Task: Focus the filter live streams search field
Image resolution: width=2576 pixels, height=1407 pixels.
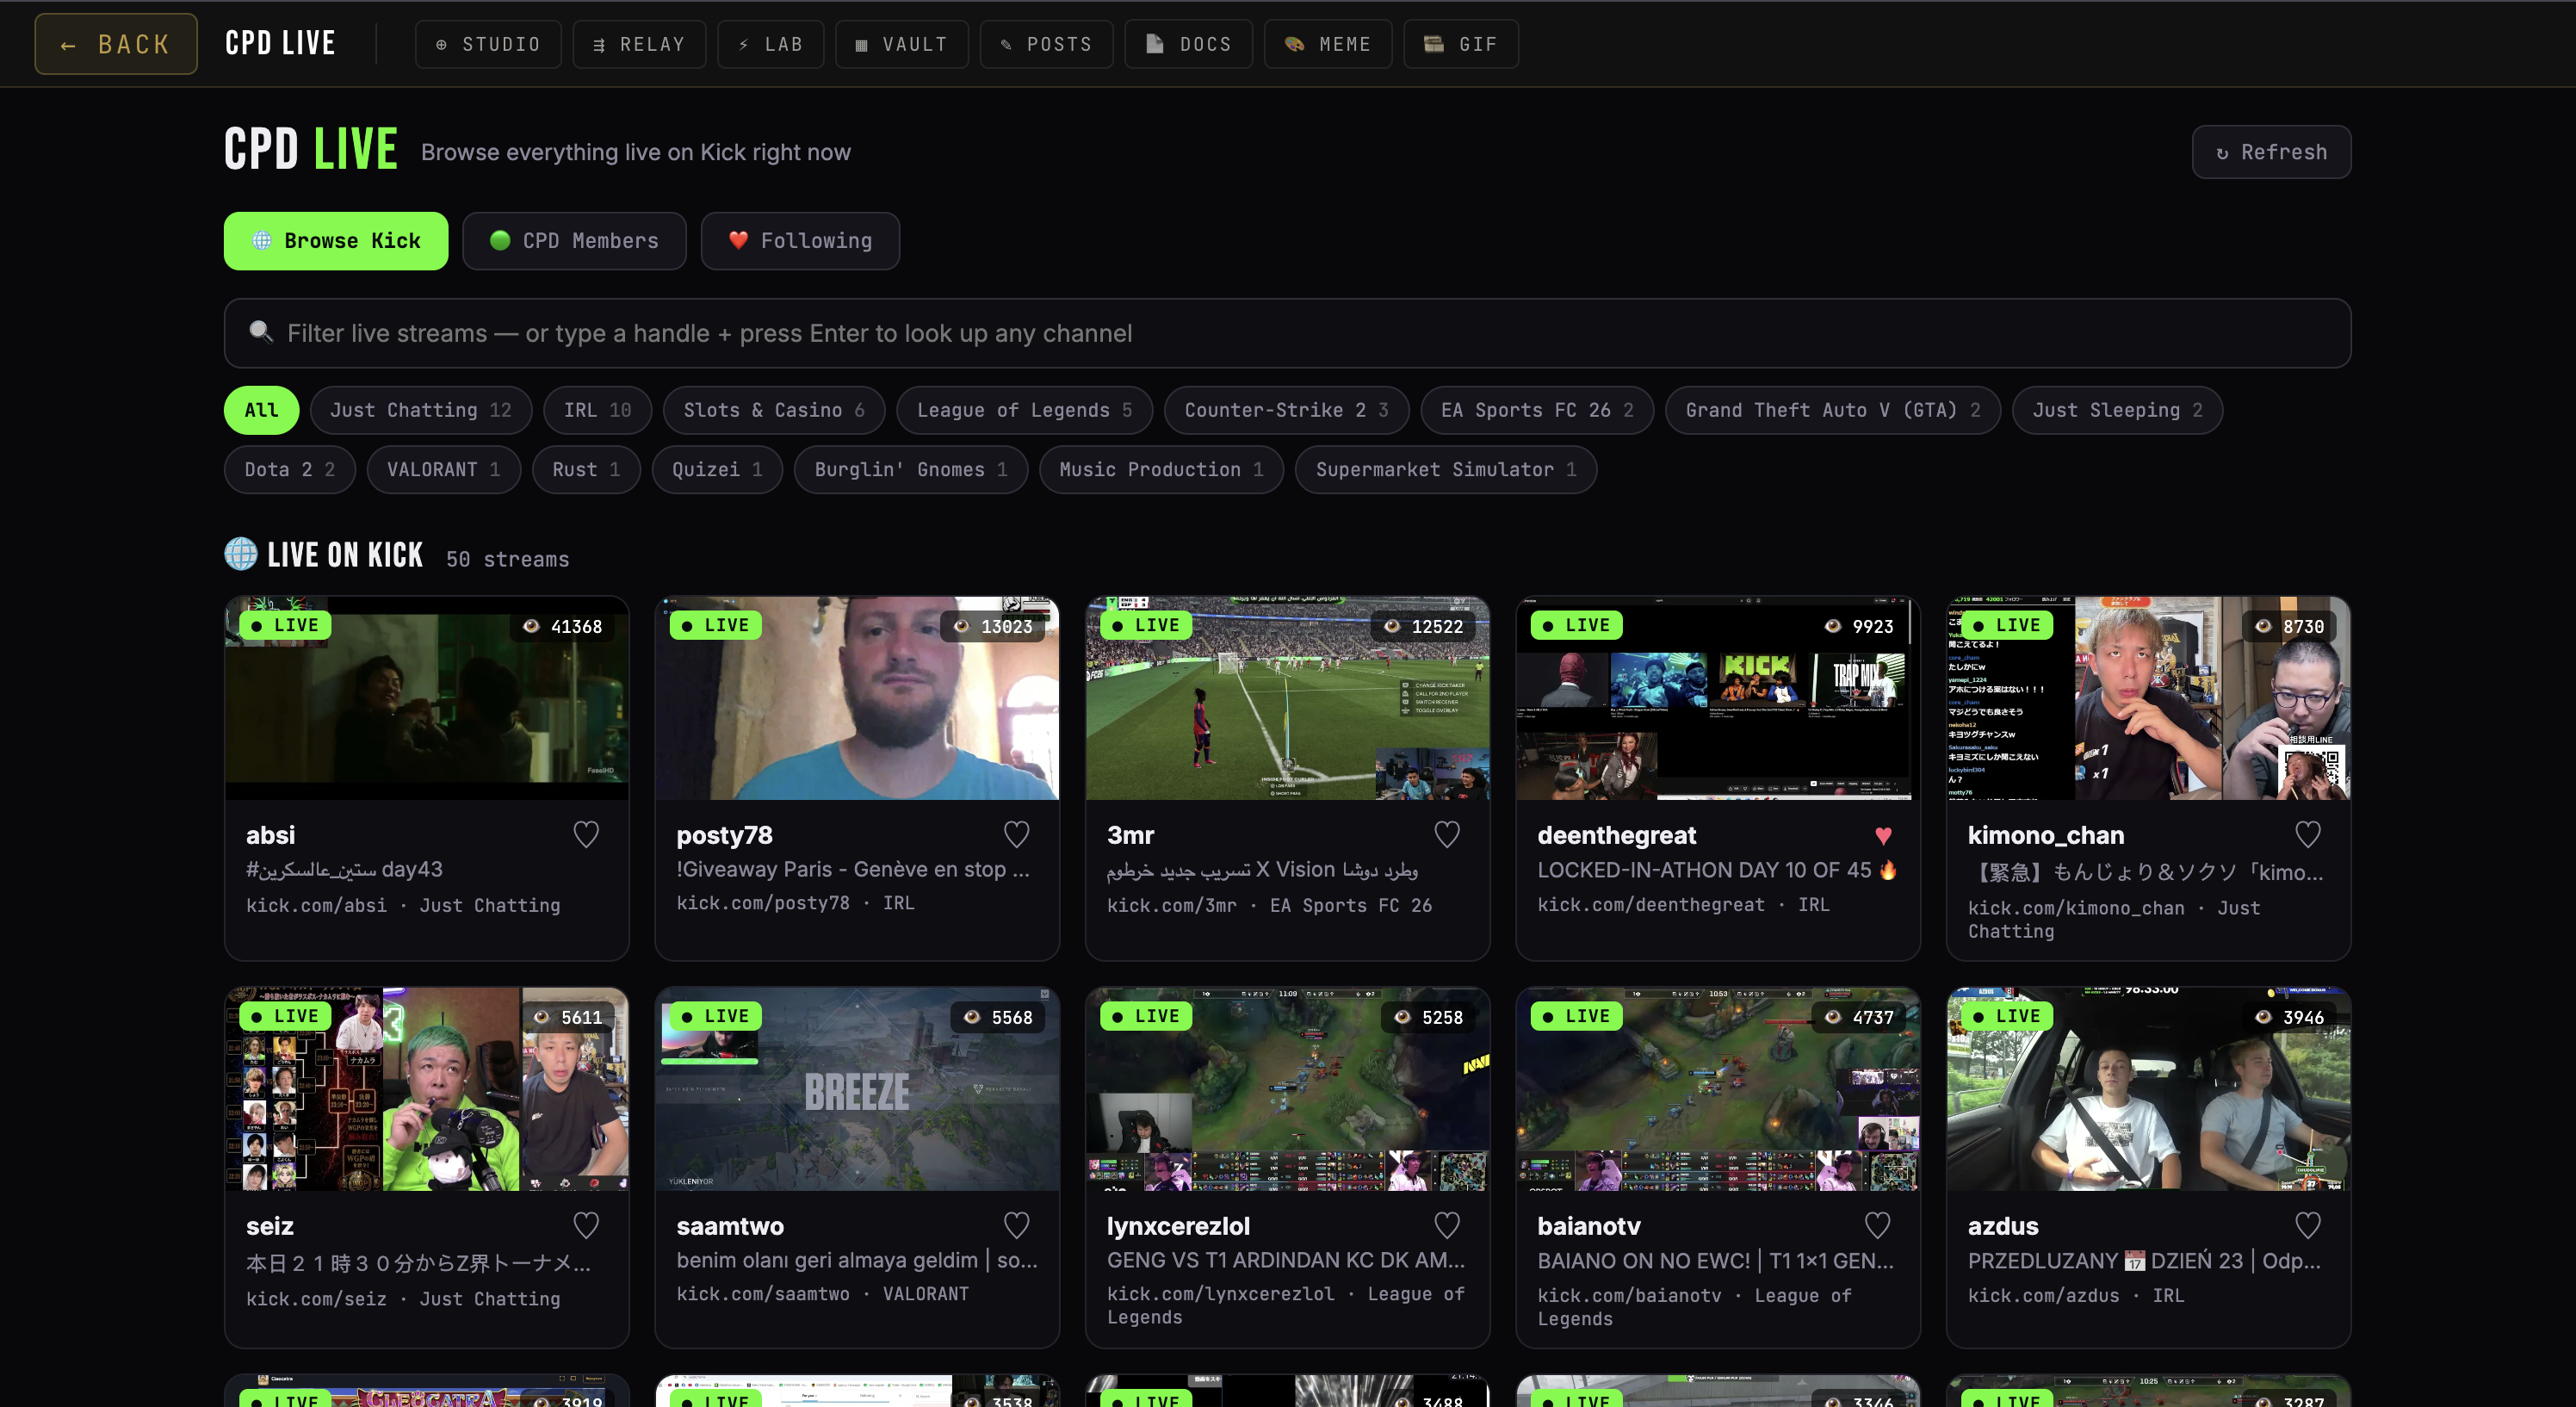Action: click(x=1287, y=333)
